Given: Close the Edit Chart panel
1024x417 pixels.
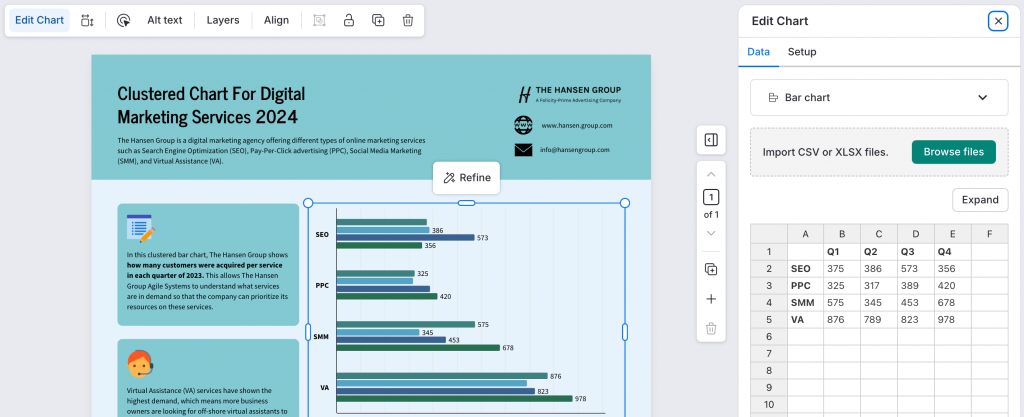Looking at the screenshot, I should (998, 21).
